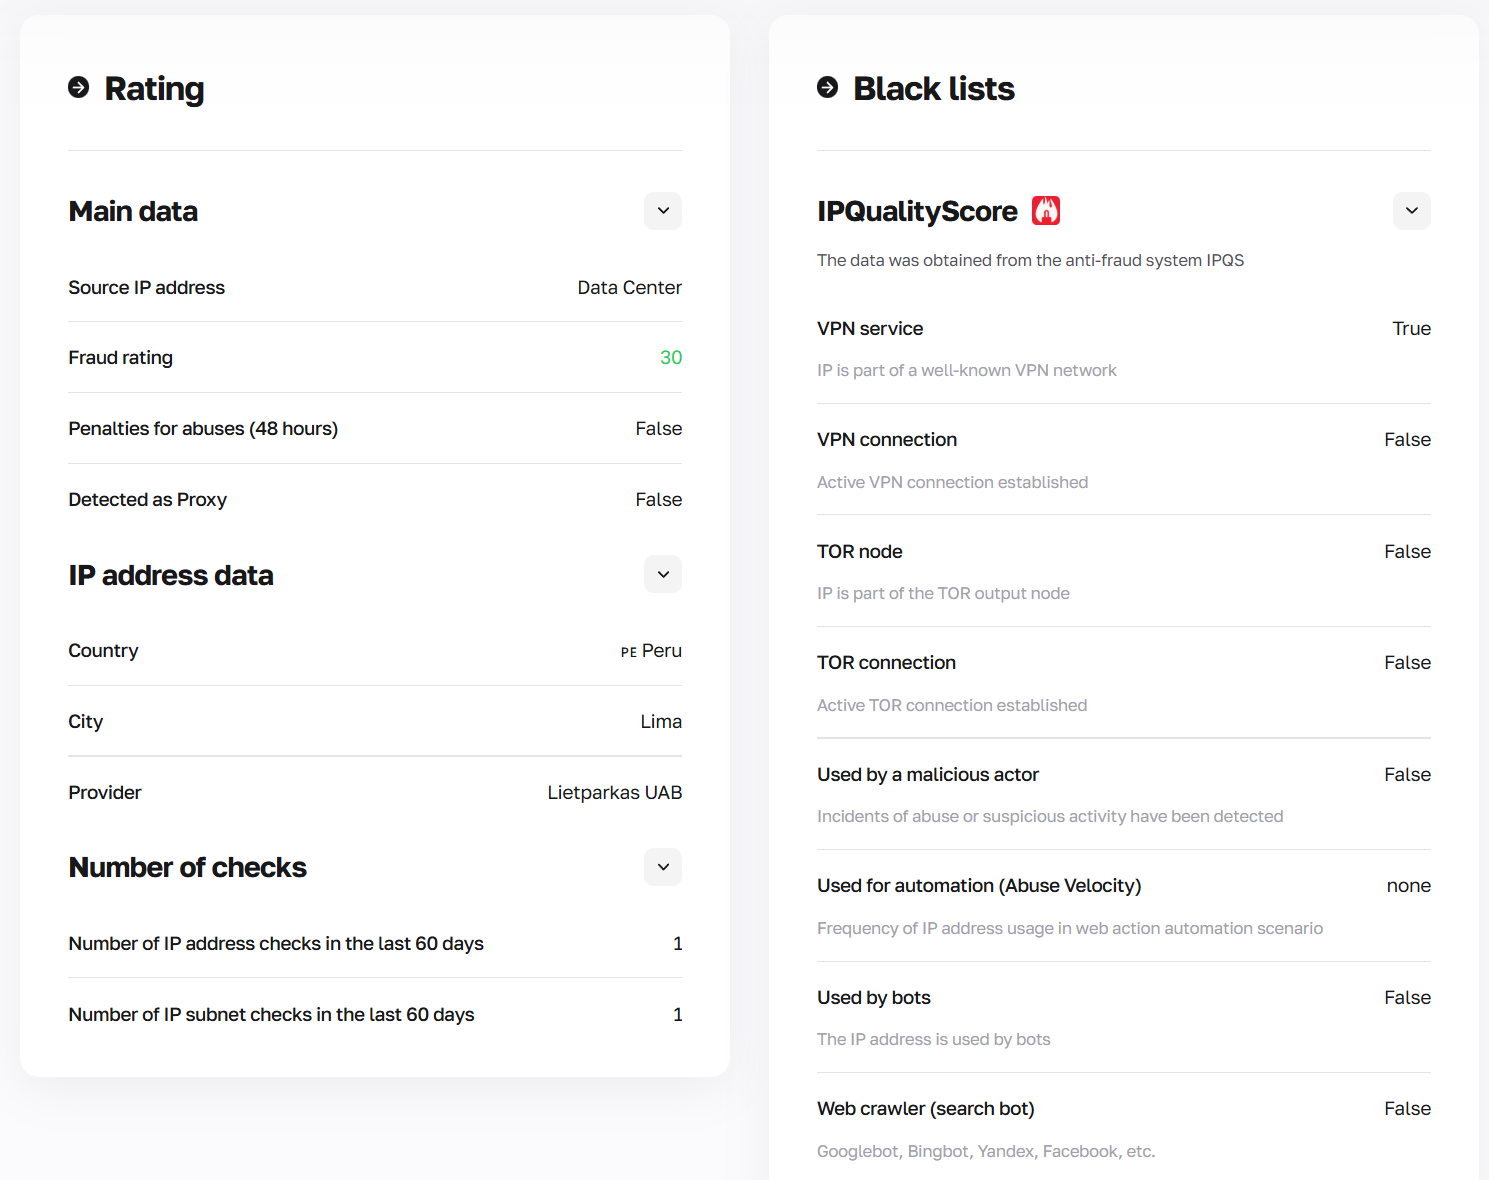Click the VPN service True value
1489x1180 pixels.
[1411, 329]
